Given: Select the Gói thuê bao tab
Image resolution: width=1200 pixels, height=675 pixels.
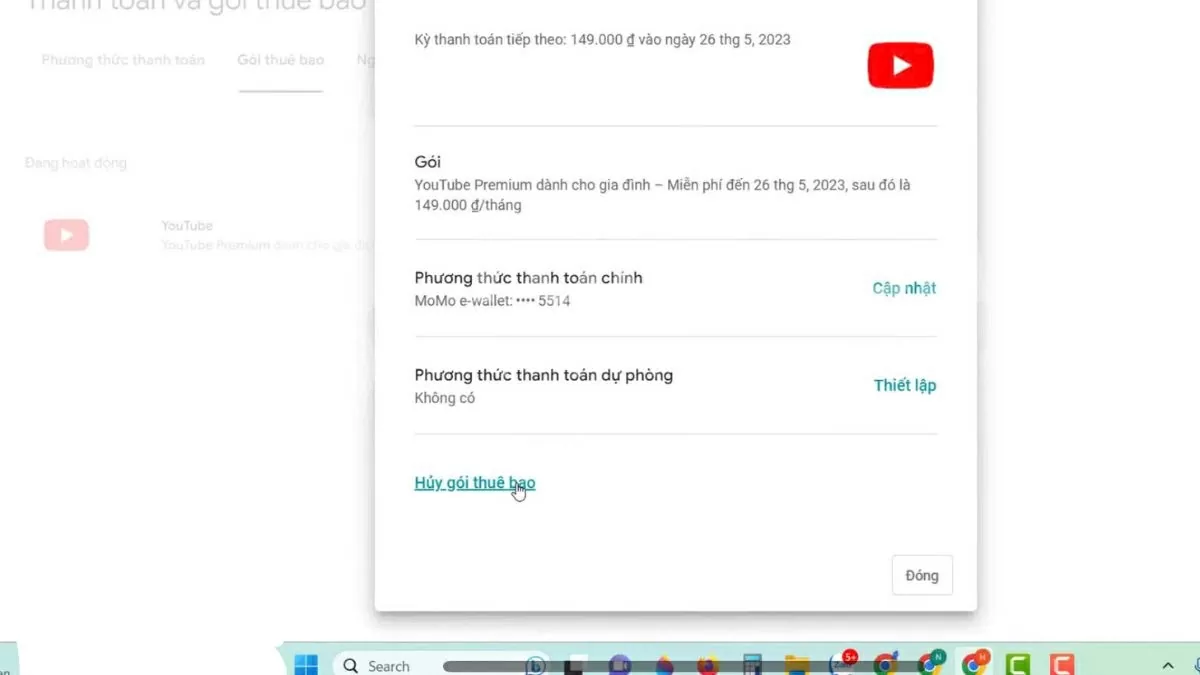Looking at the screenshot, I should pyautogui.click(x=280, y=60).
